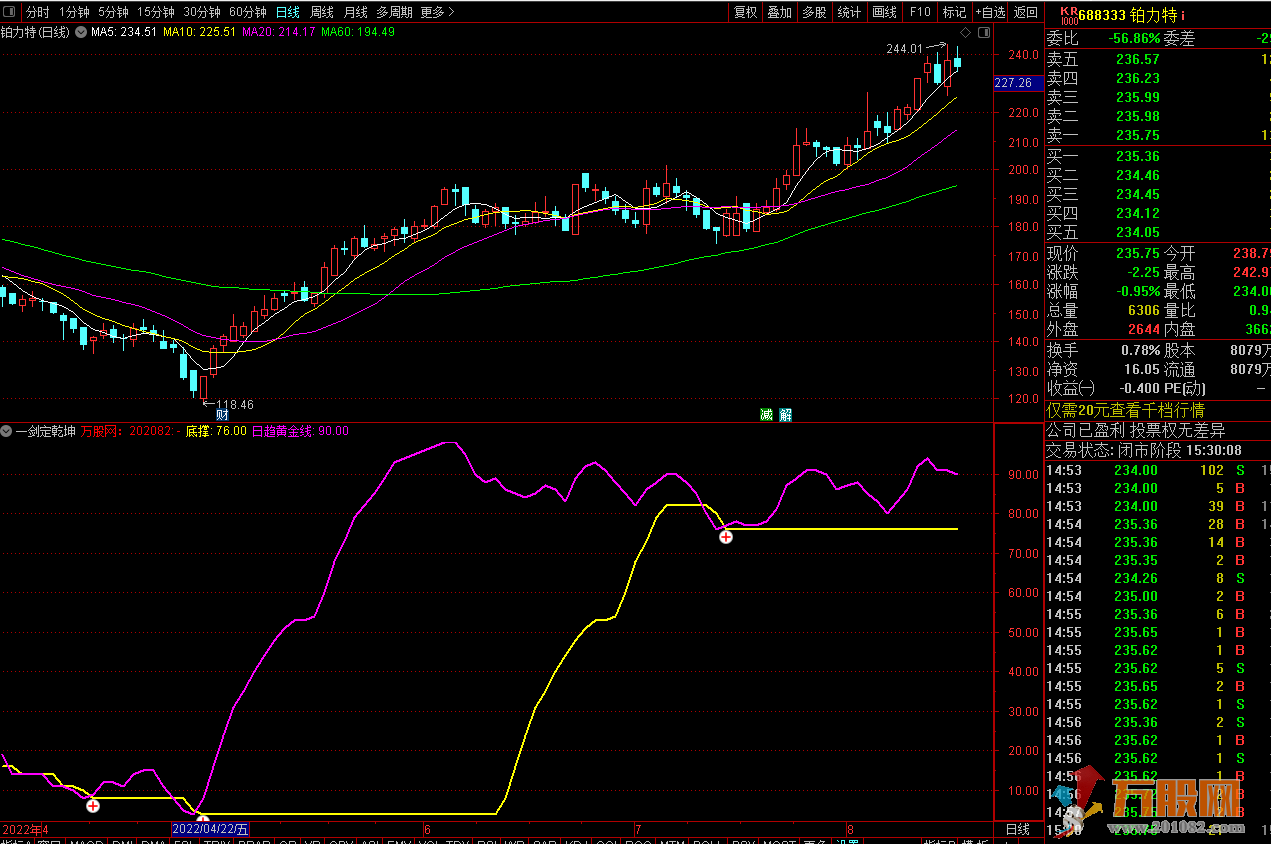1271x844 pixels.
Task: Open the 60分钟 period tab
Action: coord(248,12)
